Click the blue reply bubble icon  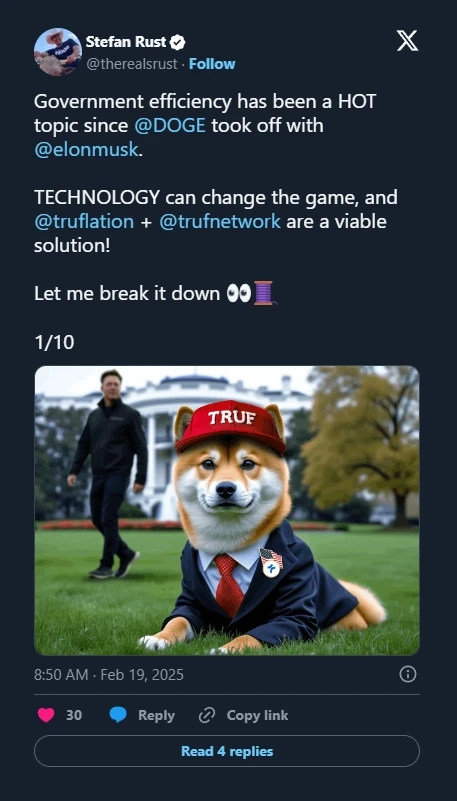(x=118, y=715)
